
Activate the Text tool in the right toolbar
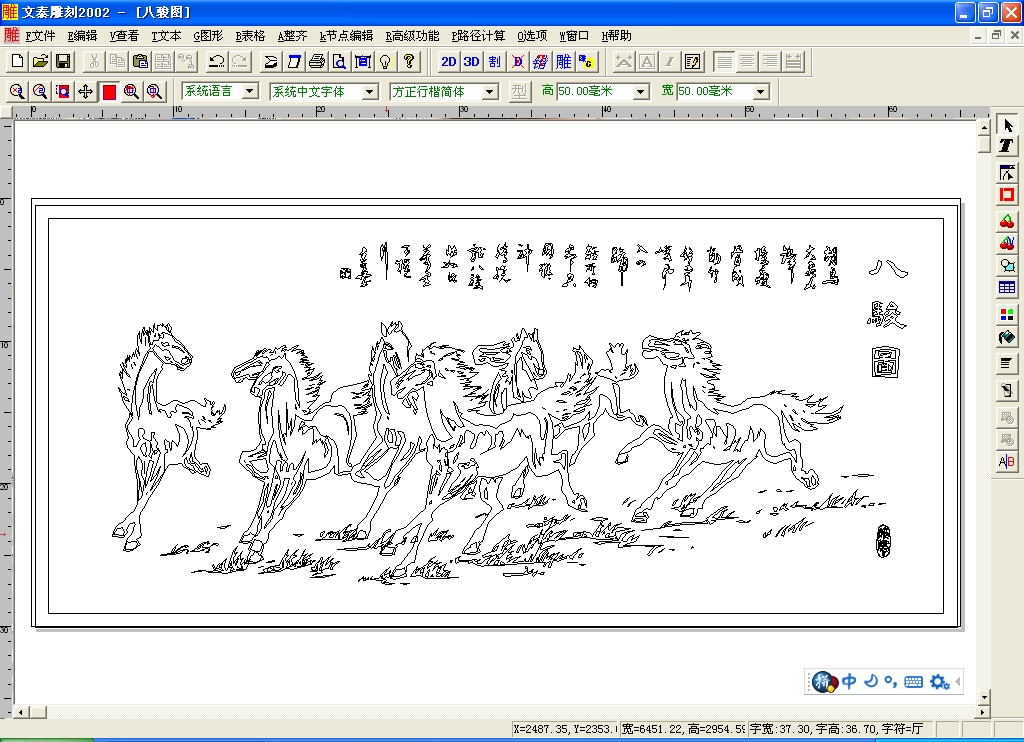(x=1008, y=148)
